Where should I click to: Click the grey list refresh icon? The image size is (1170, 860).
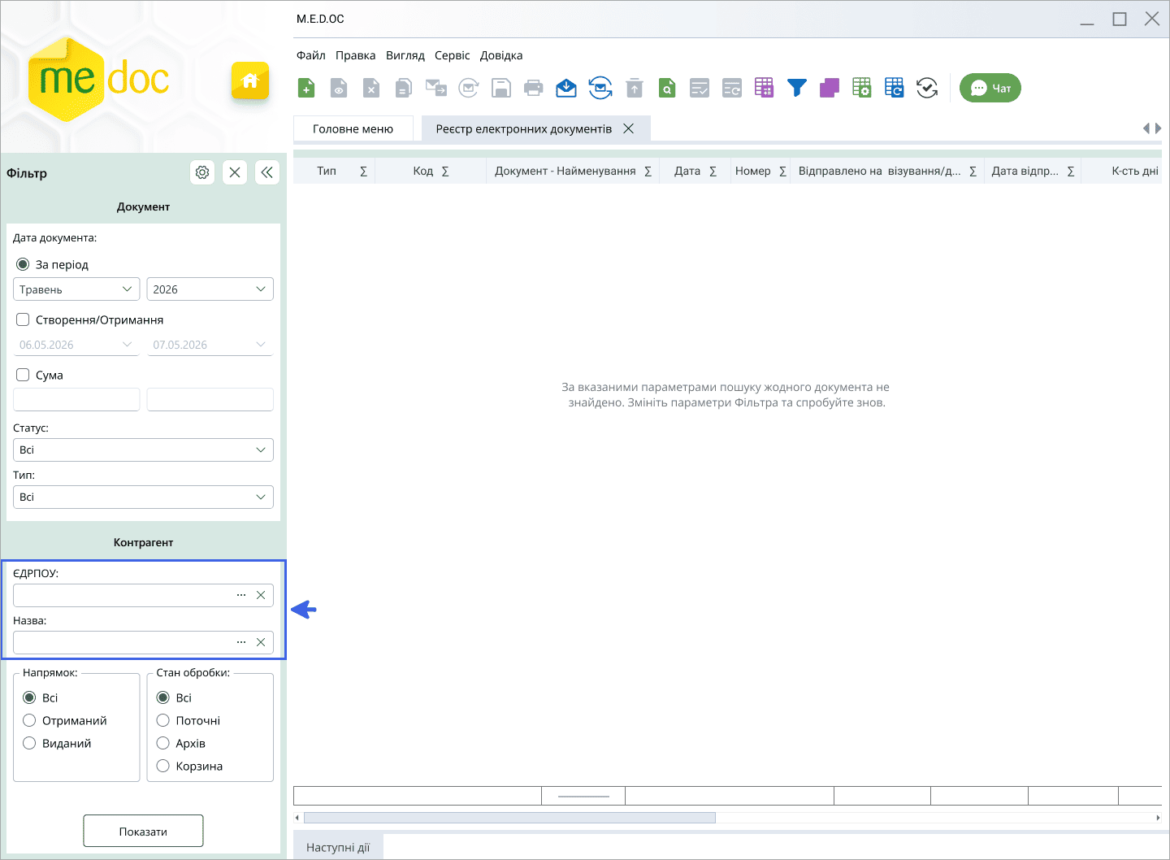click(732, 88)
